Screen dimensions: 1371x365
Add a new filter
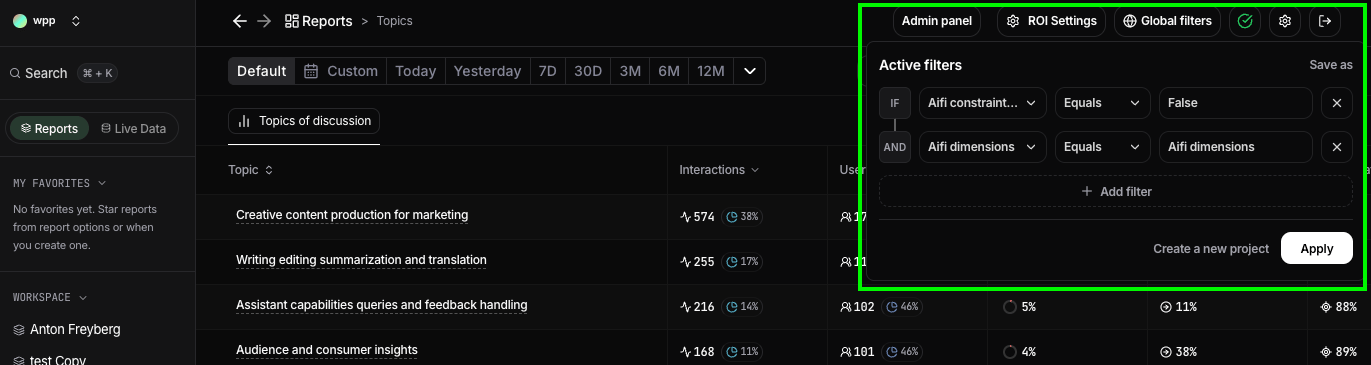click(x=1116, y=191)
